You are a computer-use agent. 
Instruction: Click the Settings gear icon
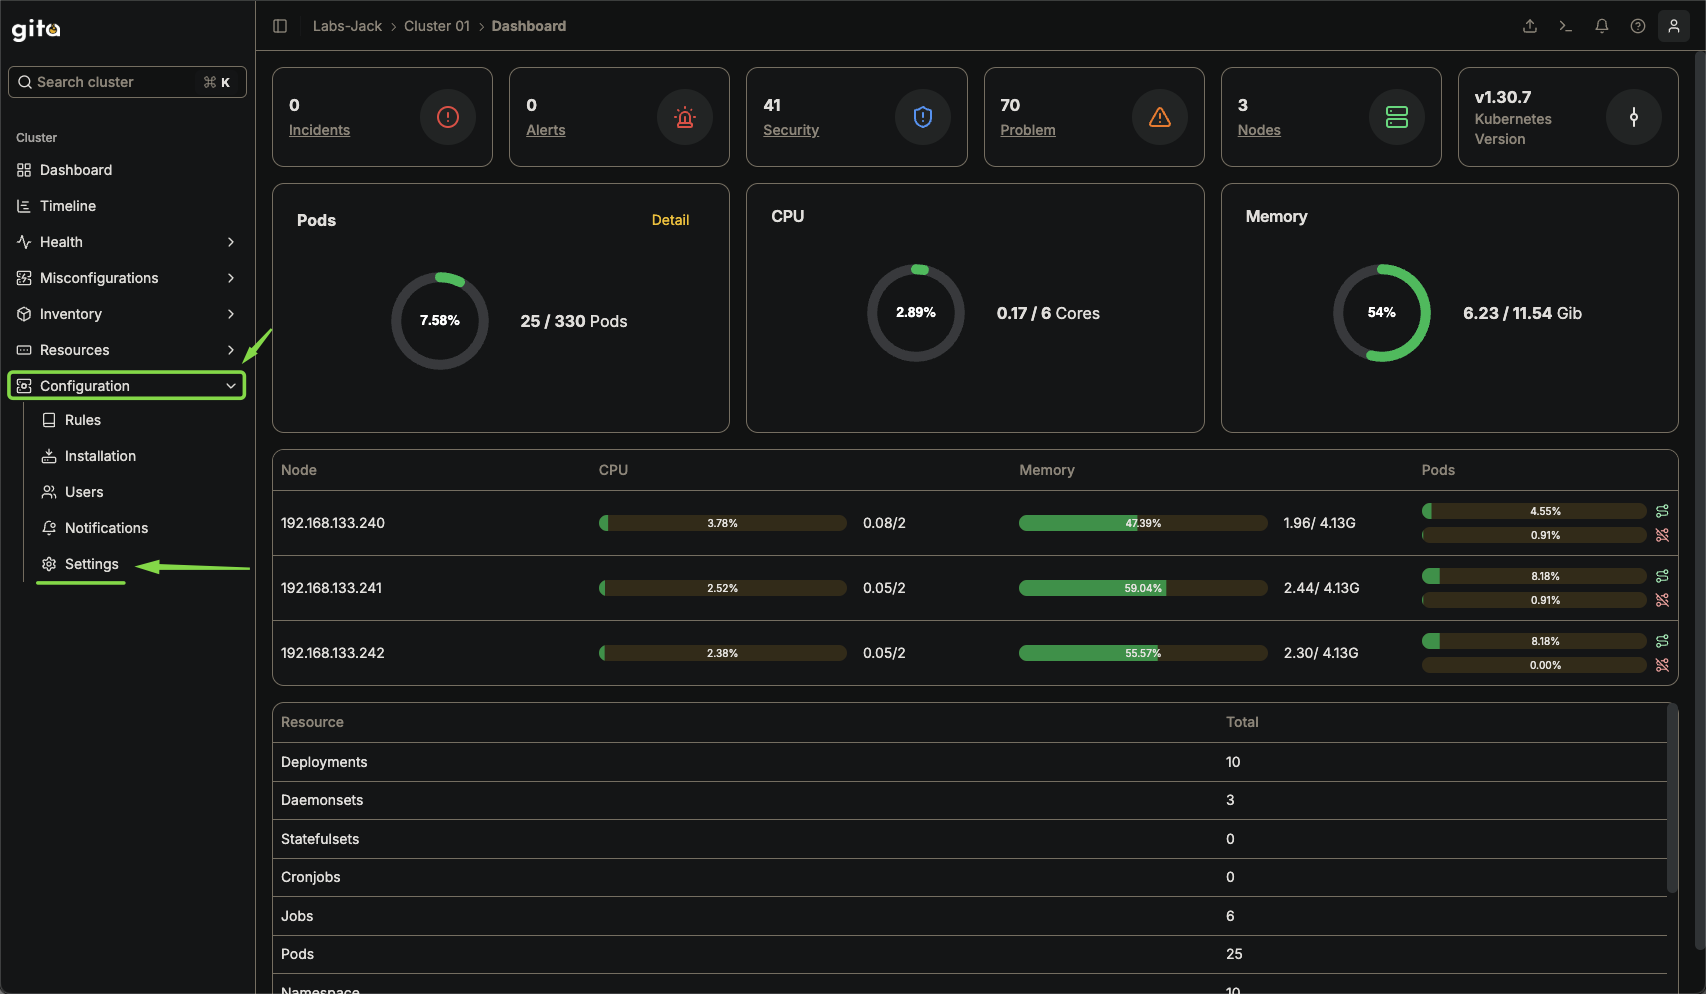[x=49, y=564]
